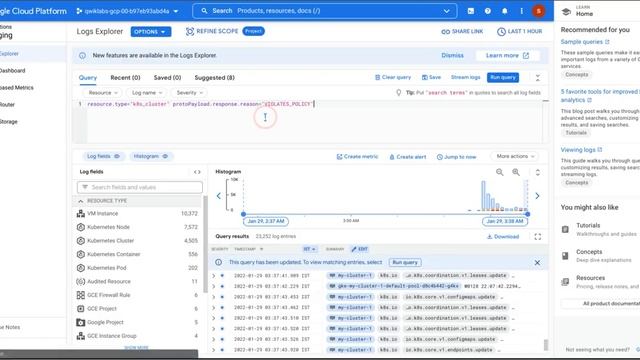This screenshot has width=640, height=360.
Task: Click the EDIT summary fields pencil
Action: click(360, 249)
